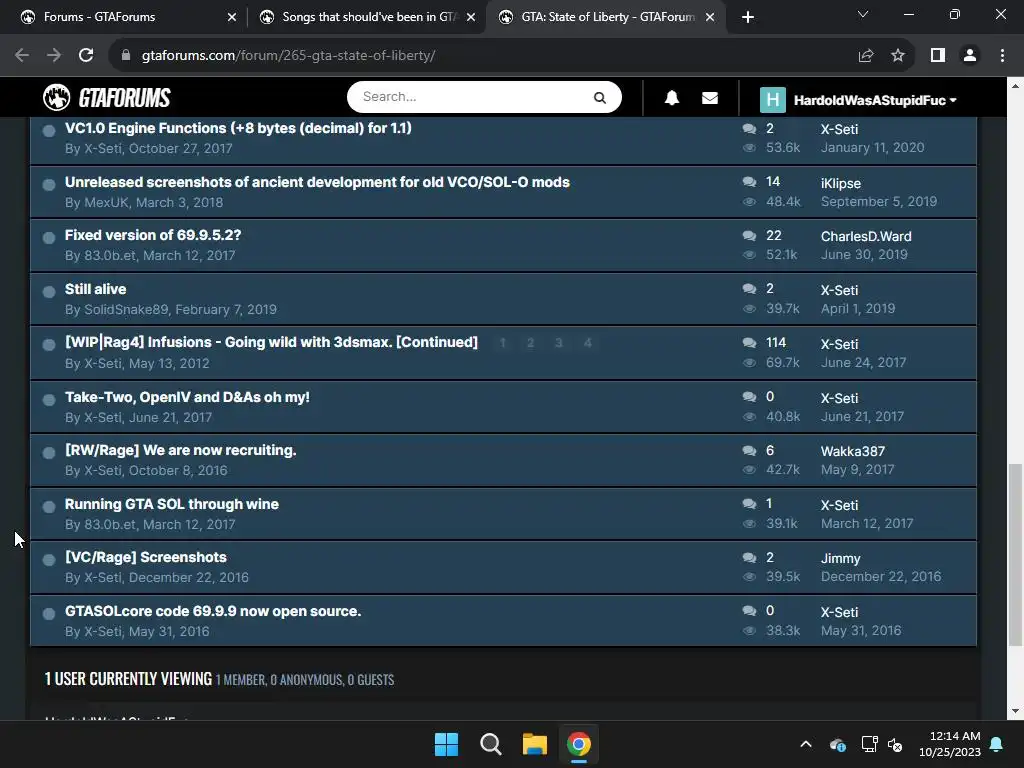
Task: Open the notifications bell
Action: [671, 98]
